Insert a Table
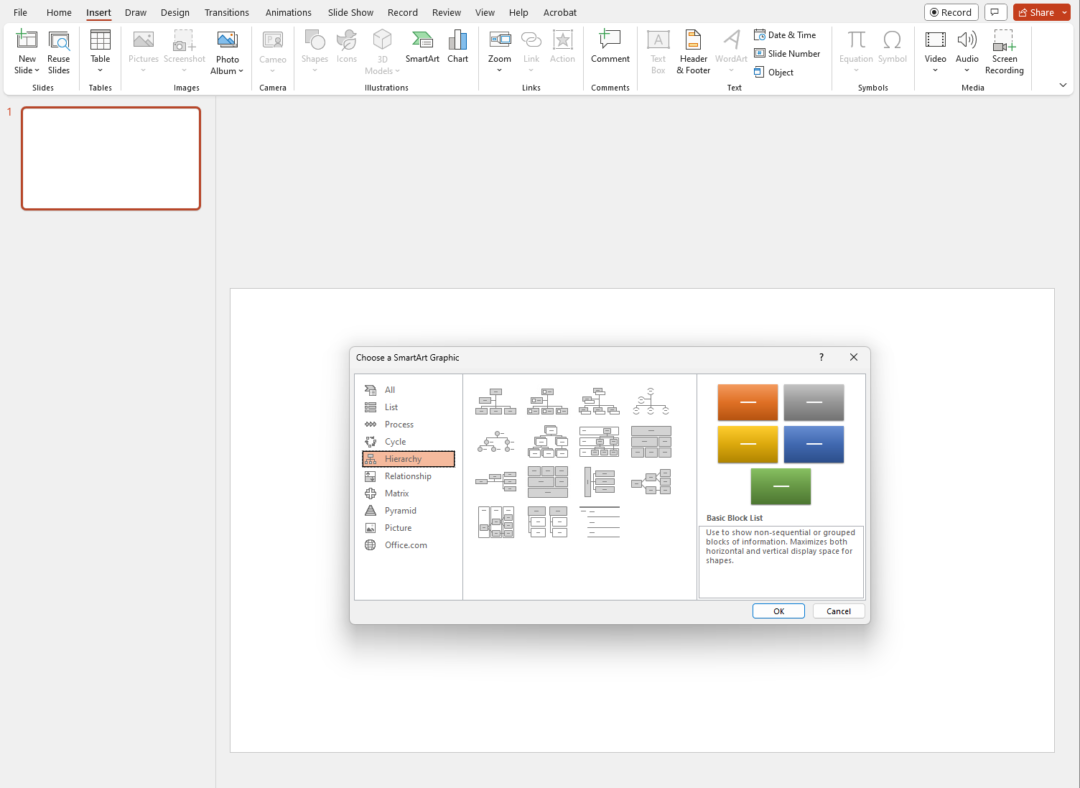 100,47
